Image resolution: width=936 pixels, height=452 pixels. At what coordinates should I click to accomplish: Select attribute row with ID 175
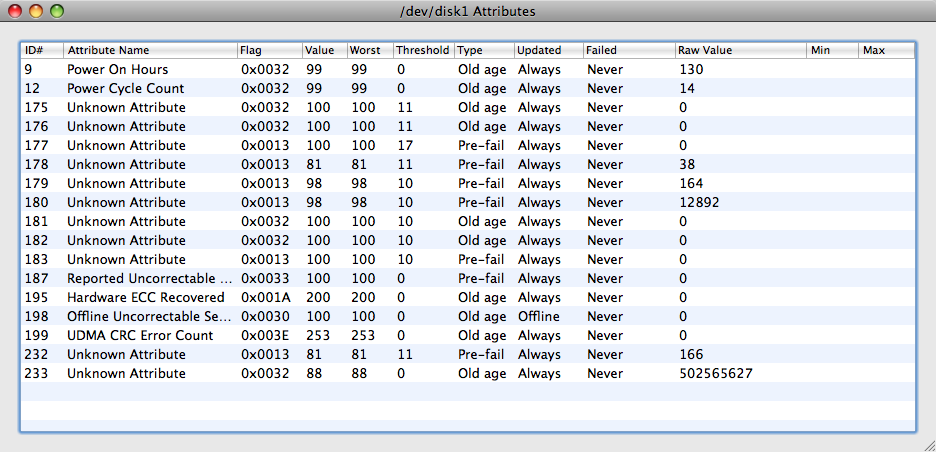(468, 107)
